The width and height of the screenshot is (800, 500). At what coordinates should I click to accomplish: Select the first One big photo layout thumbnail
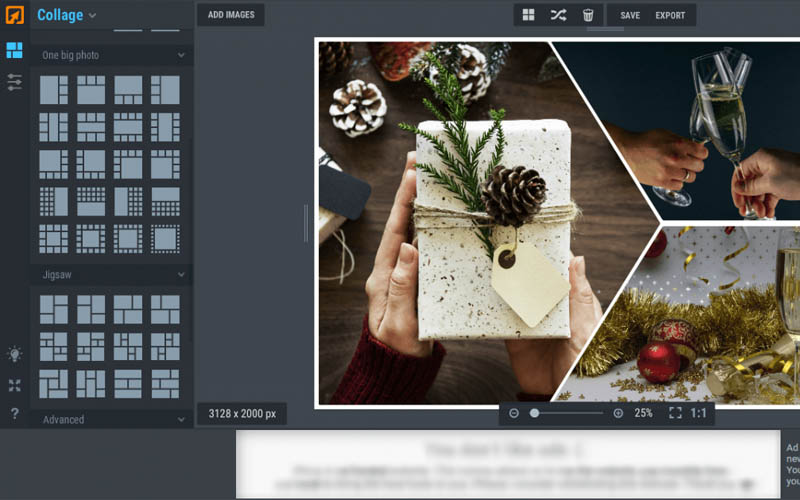pyautogui.click(x=54, y=90)
